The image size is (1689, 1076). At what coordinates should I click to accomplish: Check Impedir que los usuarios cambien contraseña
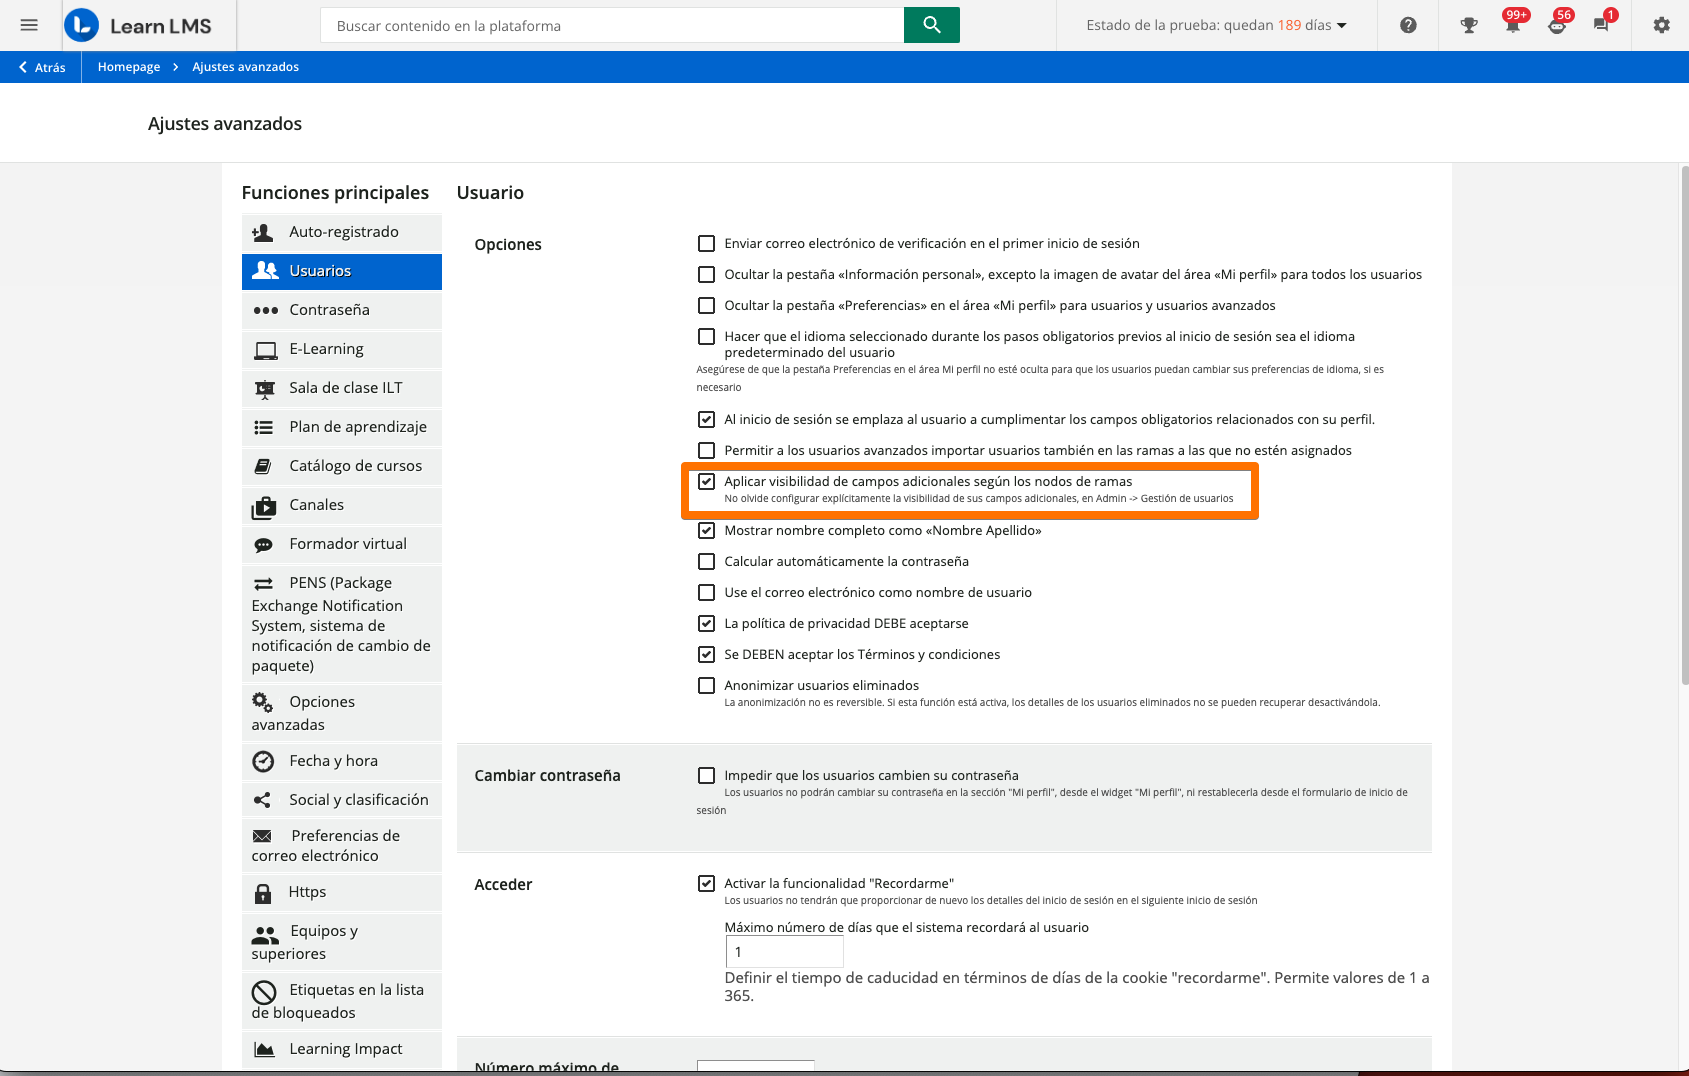click(706, 775)
